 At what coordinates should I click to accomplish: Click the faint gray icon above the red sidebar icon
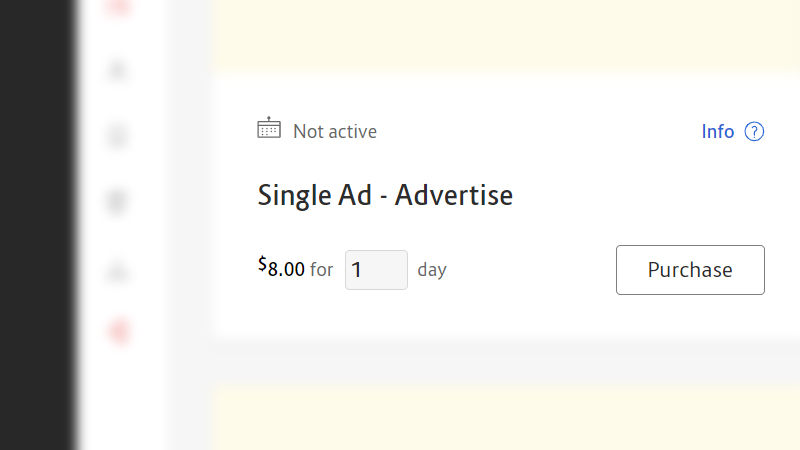119,270
